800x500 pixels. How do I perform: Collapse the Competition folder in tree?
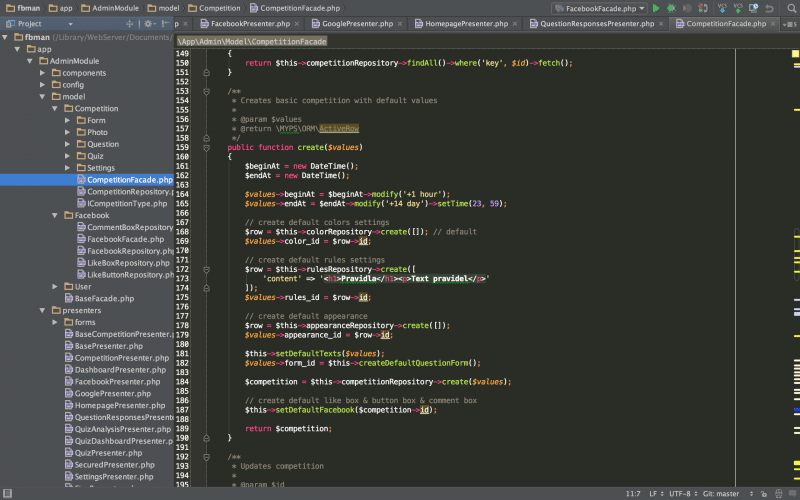coord(55,109)
